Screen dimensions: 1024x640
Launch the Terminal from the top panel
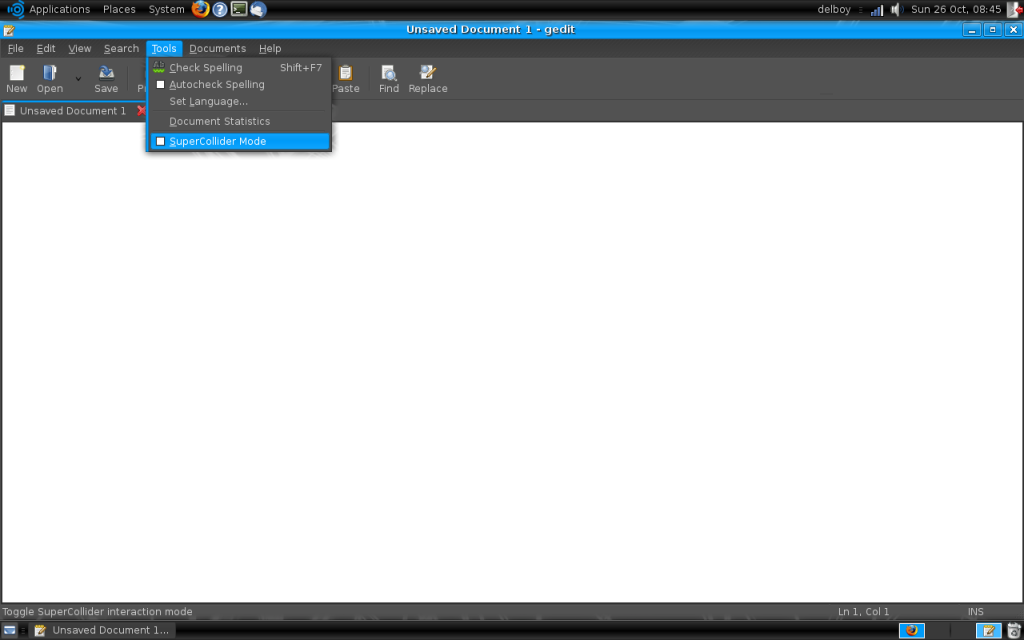tap(239, 9)
